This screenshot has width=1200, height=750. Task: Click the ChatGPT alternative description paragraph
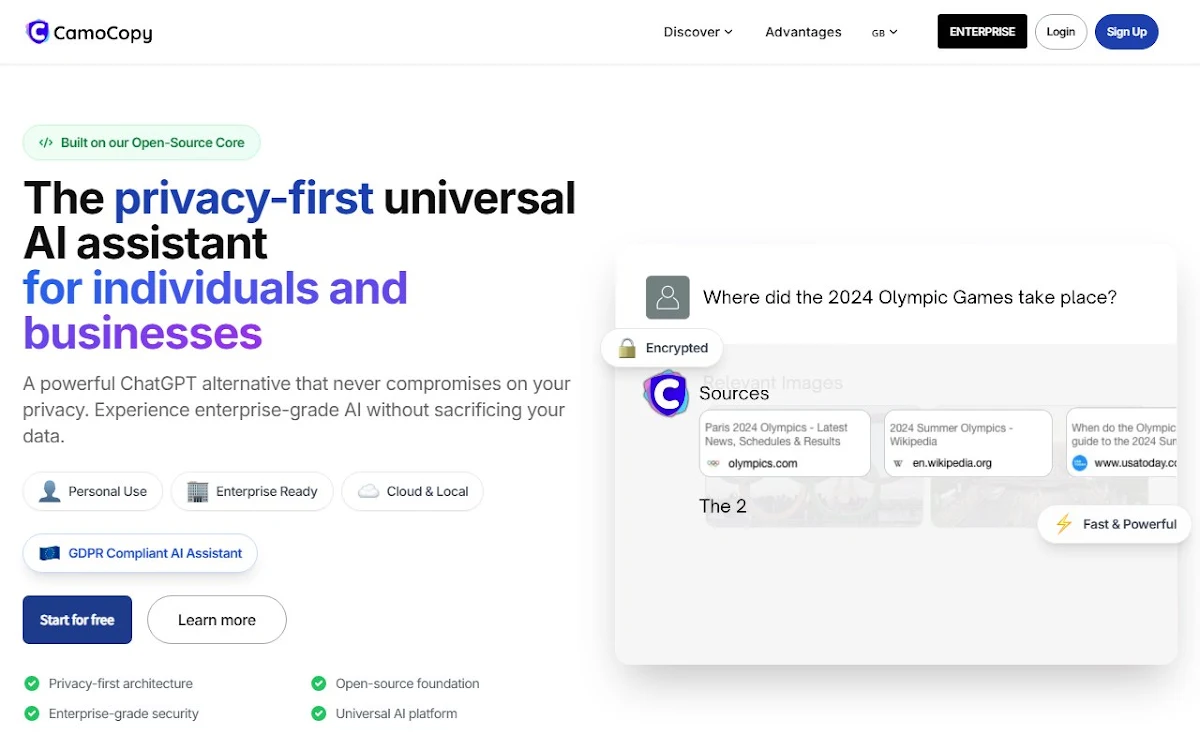[297, 410]
